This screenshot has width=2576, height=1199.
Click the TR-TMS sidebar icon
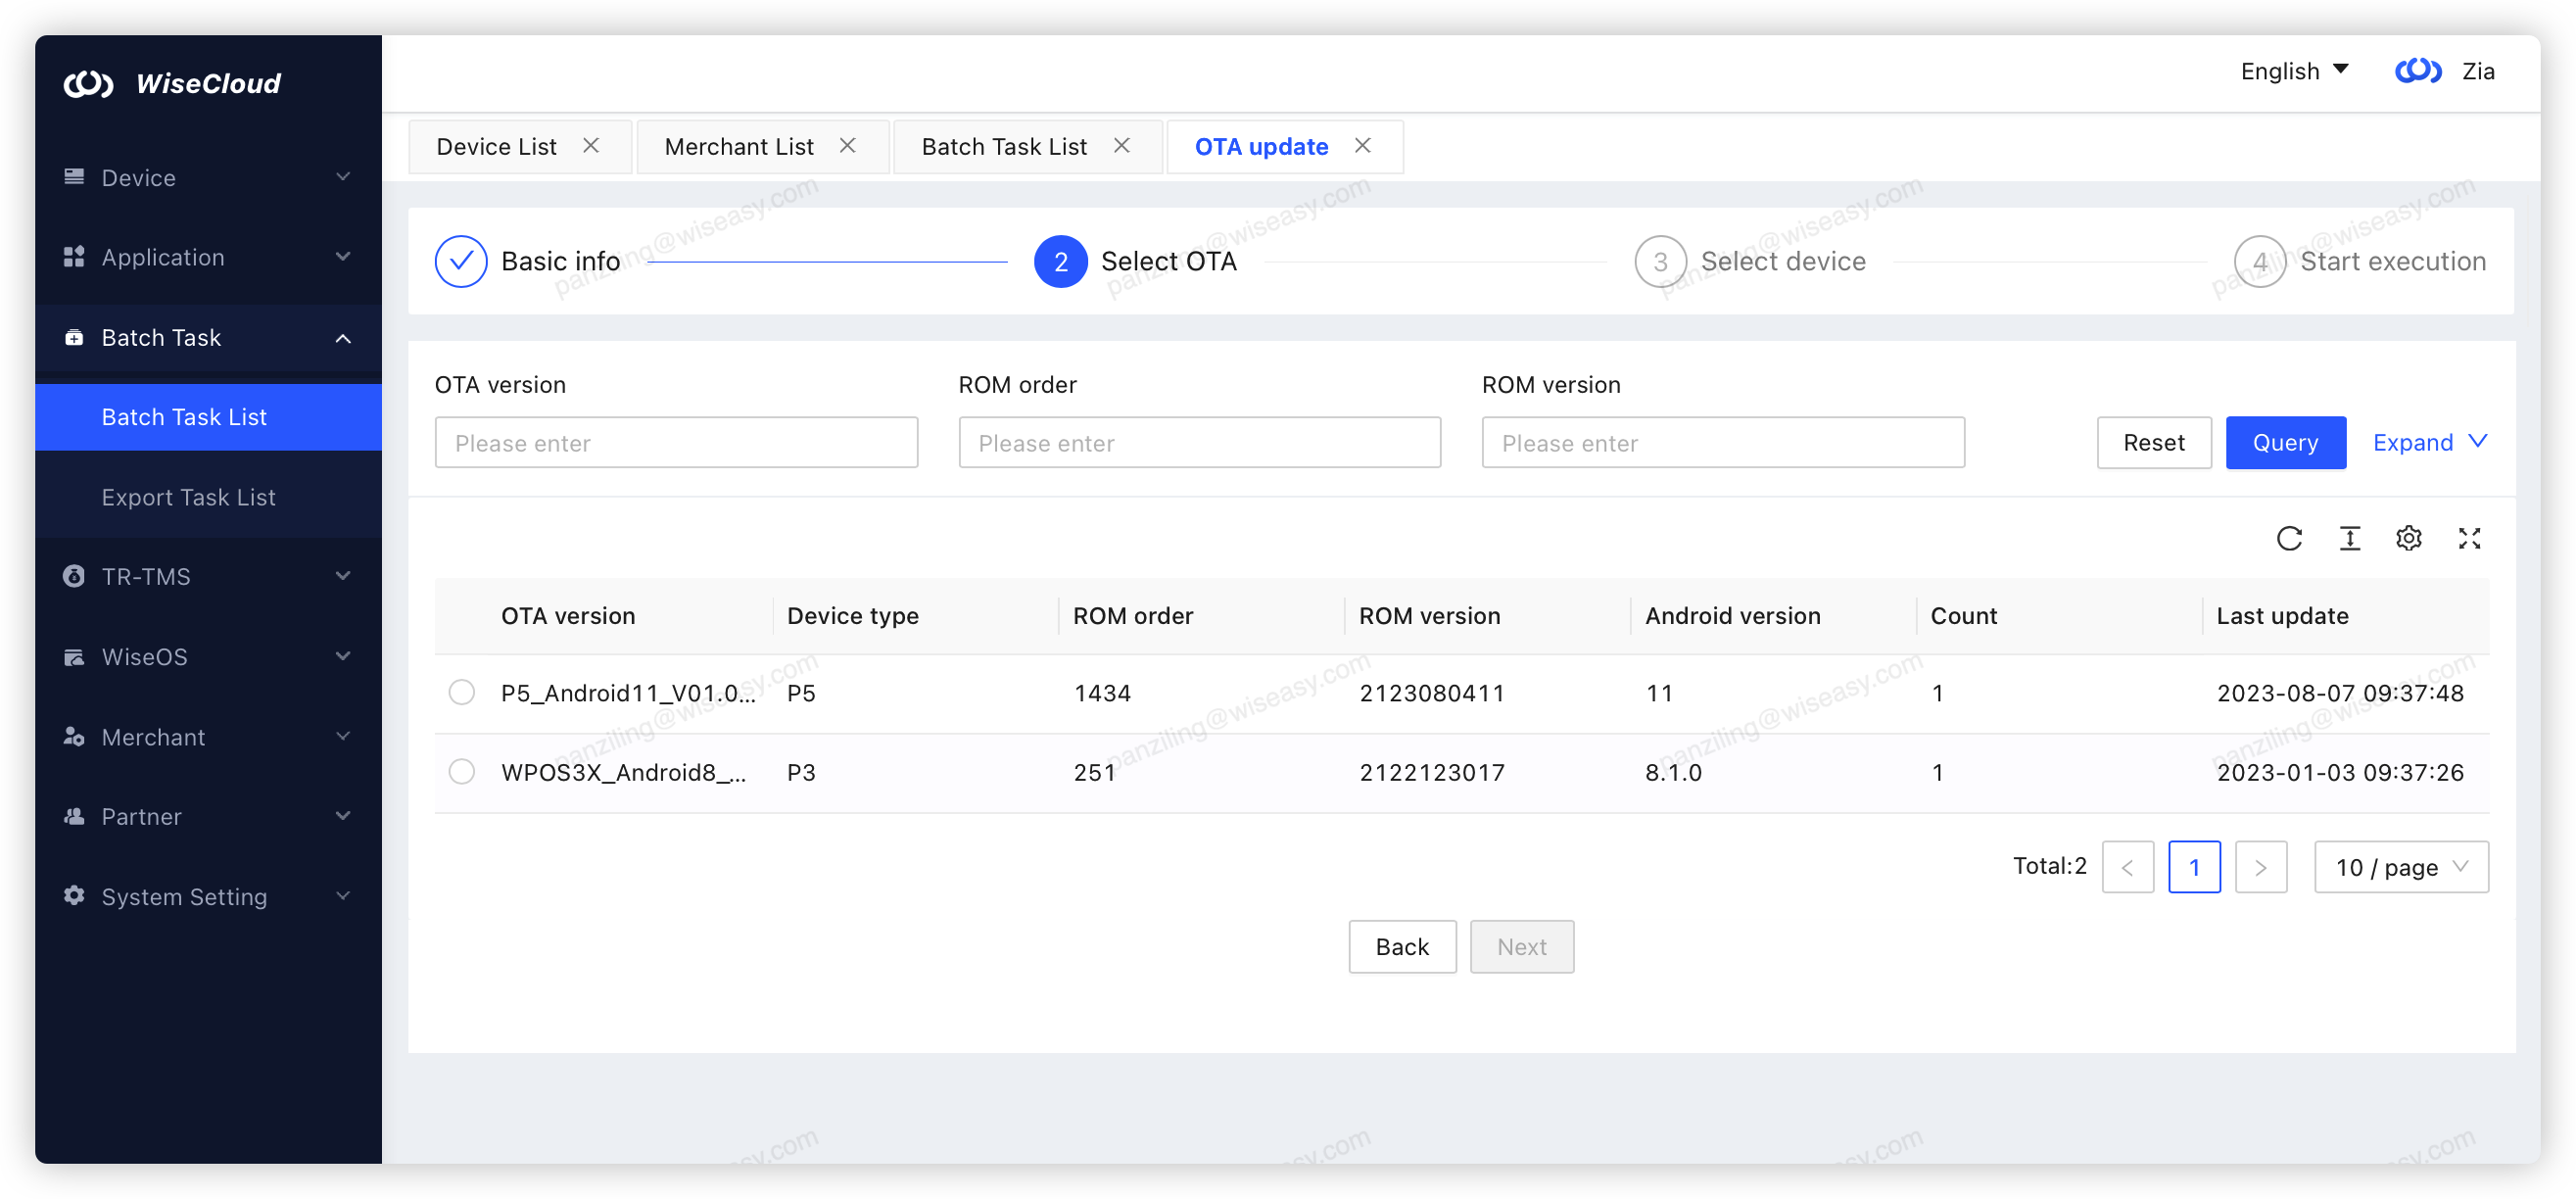(x=74, y=576)
